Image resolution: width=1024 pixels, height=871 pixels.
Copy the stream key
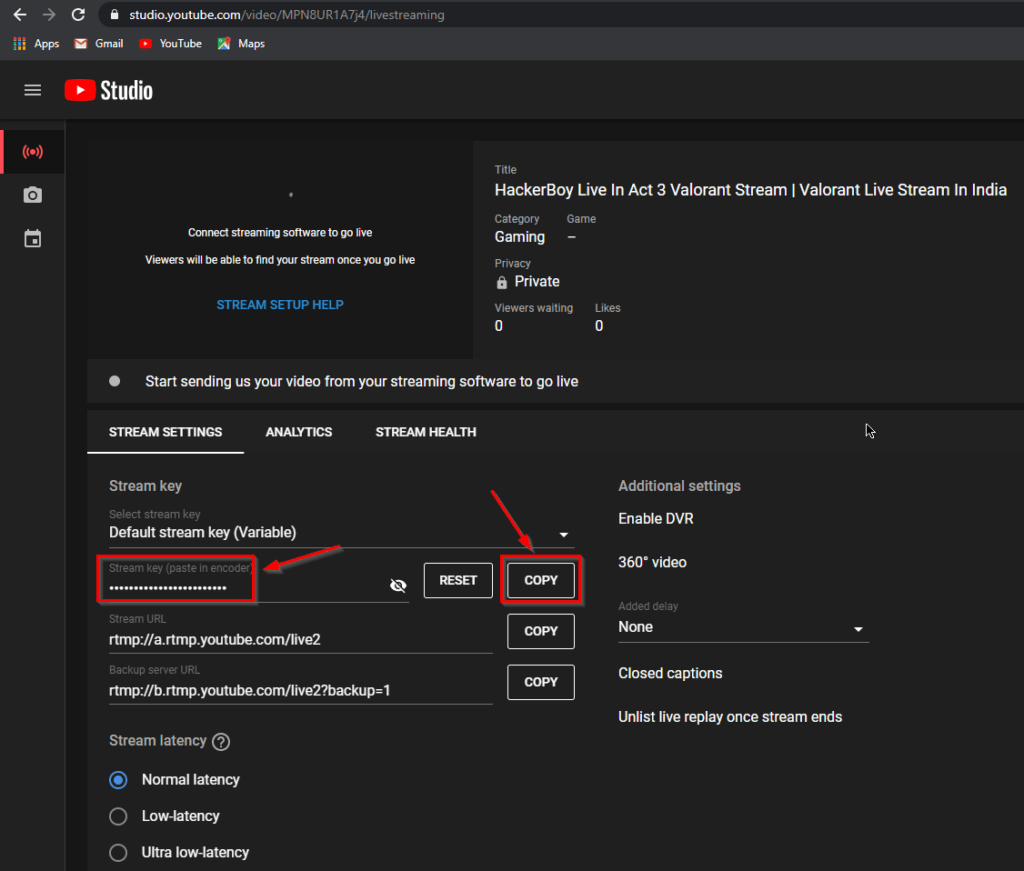coord(541,580)
